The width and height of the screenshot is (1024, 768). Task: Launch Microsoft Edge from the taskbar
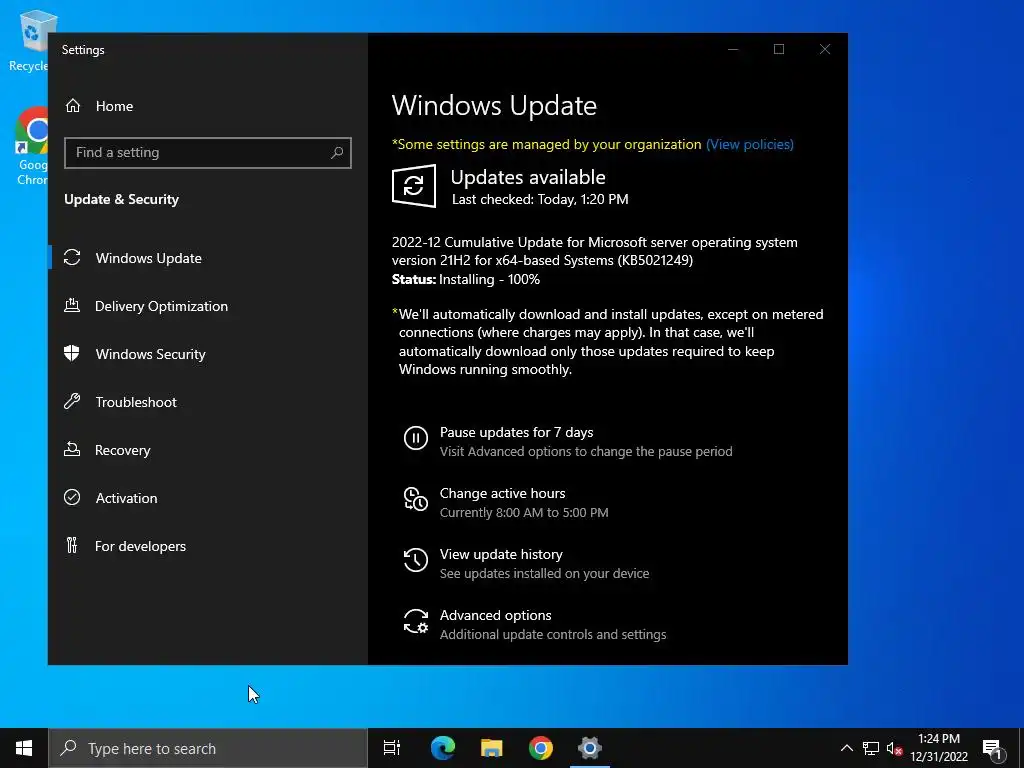pos(443,748)
